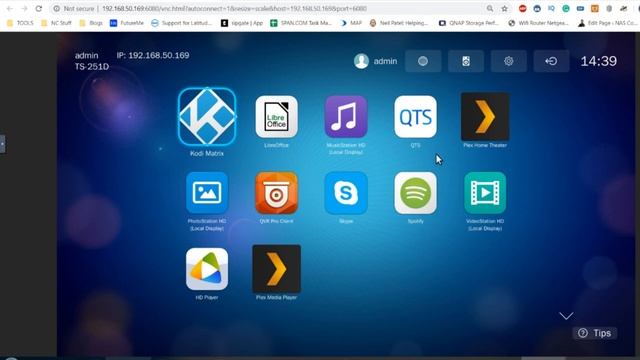
Task: Click the IP: 192.168.50.169 text
Action: tap(153, 55)
